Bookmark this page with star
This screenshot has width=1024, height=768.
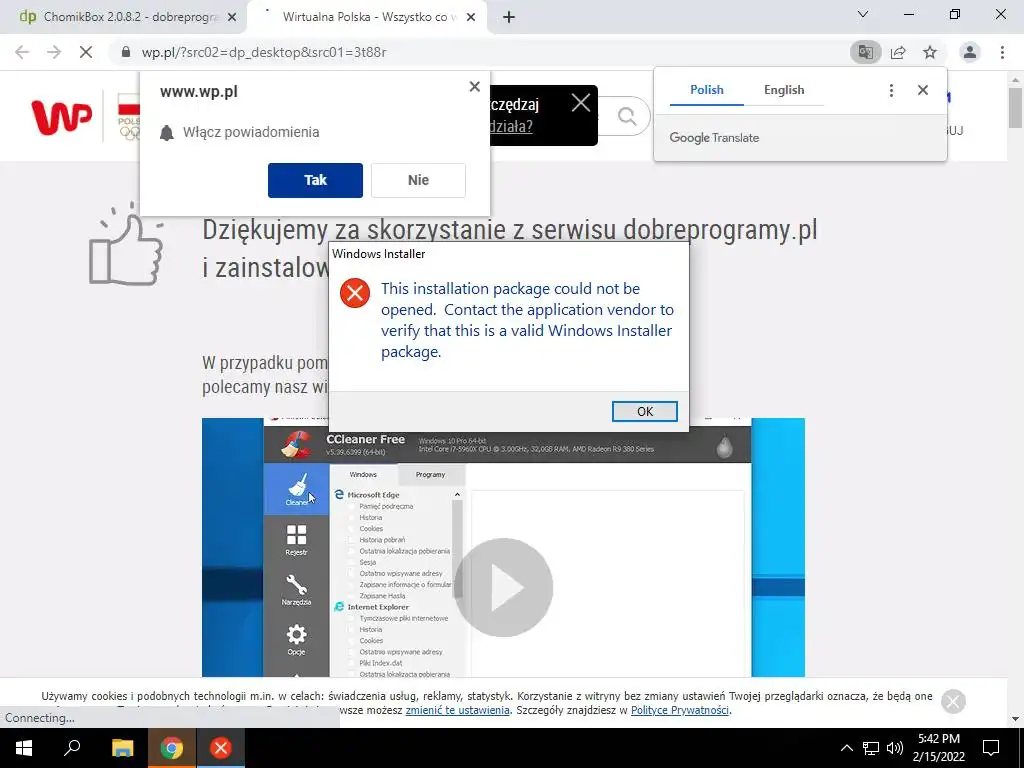tap(930, 52)
